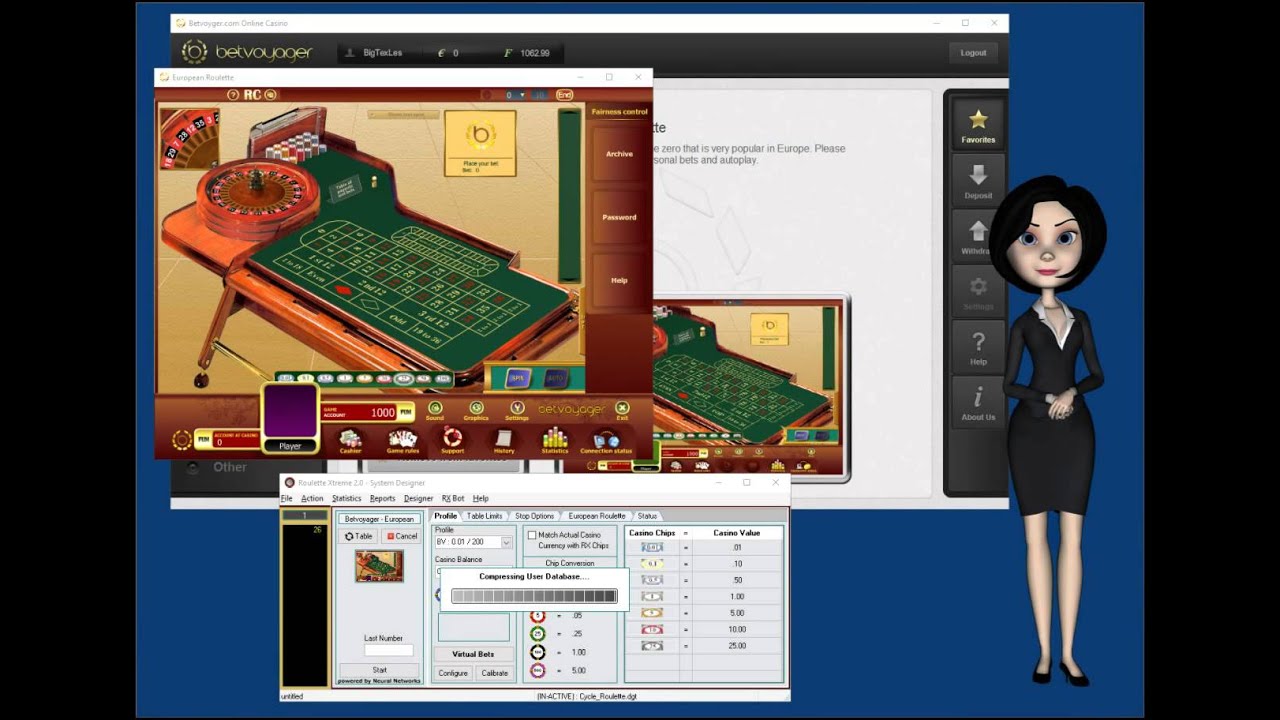Screen dimensions: 1280x720
Task: Click the BigTexLes username in header
Action: click(382, 53)
